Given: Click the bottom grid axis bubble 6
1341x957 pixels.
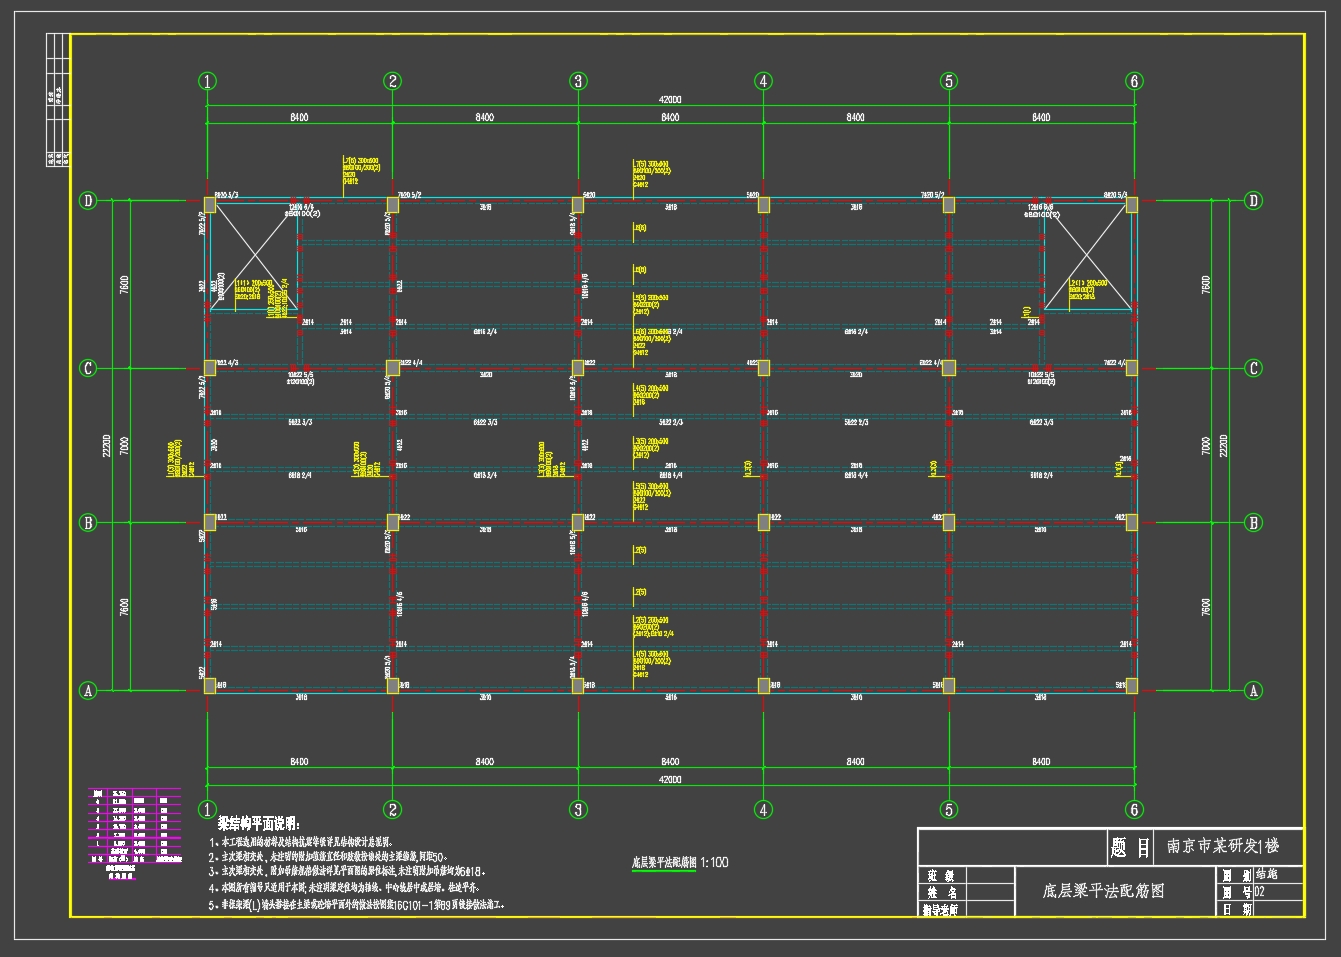Looking at the screenshot, I should pos(1134,809).
